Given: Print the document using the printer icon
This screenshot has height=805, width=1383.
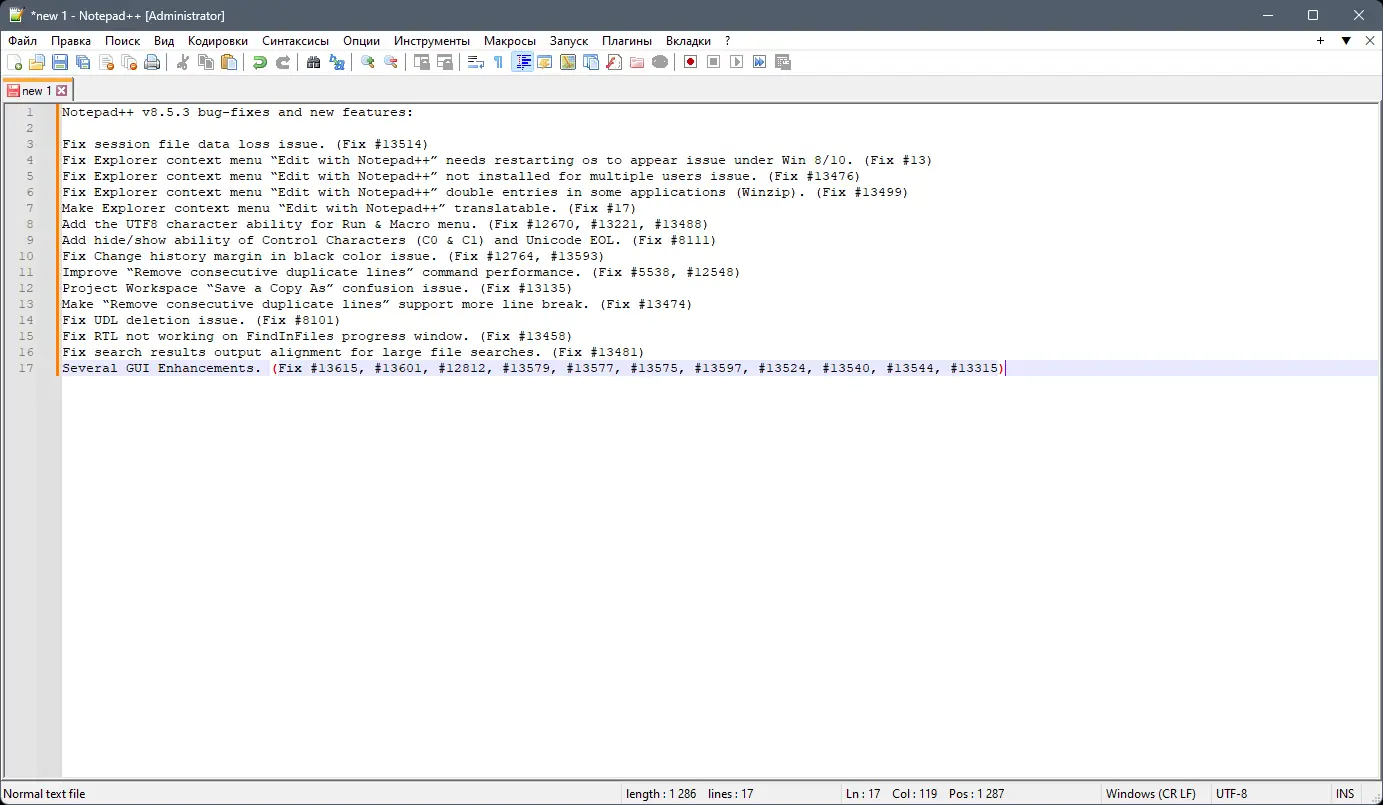Looking at the screenshot, I should [152, 62].
